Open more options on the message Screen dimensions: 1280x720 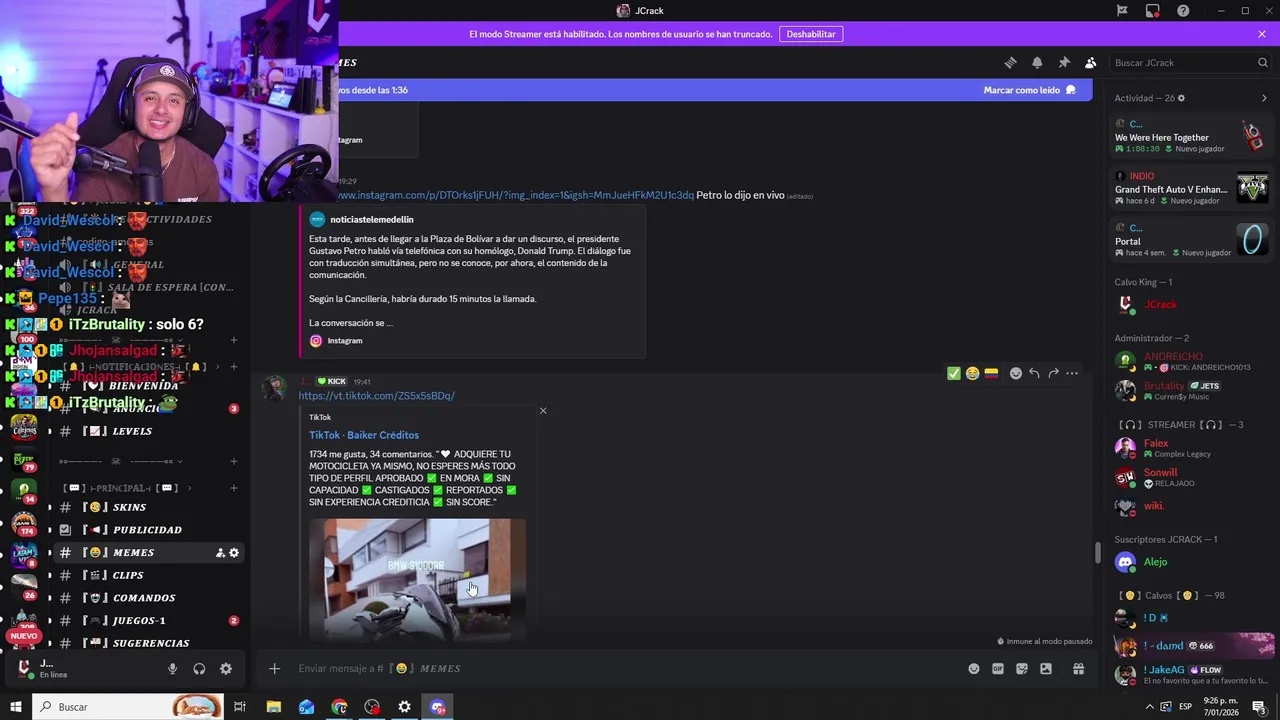1072,373
